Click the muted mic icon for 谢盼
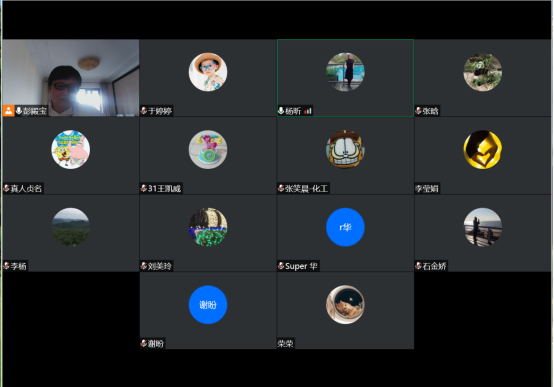The height and width of the screenshot is (387, 554). [144, 343]
